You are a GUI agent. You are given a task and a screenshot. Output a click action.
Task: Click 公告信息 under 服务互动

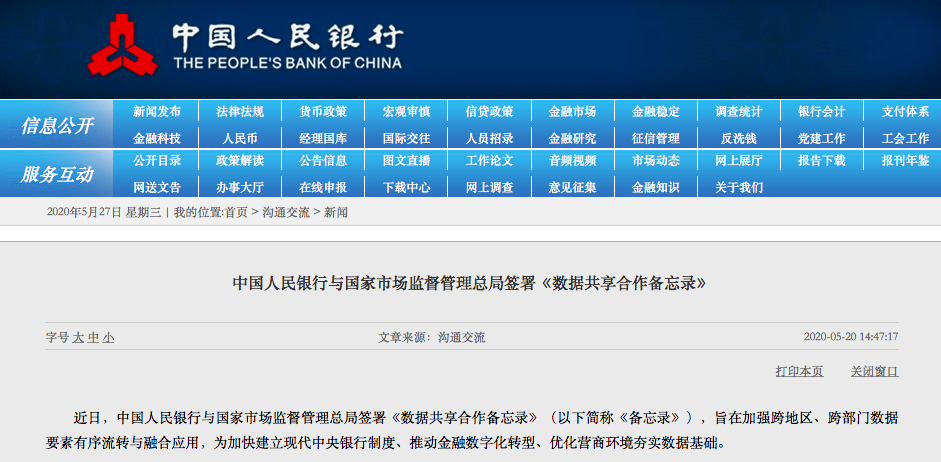coord(323,161)
